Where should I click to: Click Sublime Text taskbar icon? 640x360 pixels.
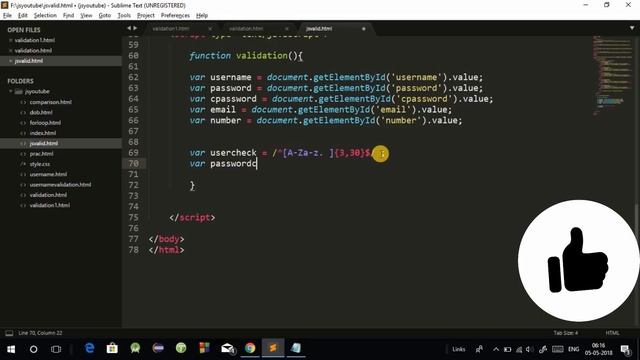[273, 348]
